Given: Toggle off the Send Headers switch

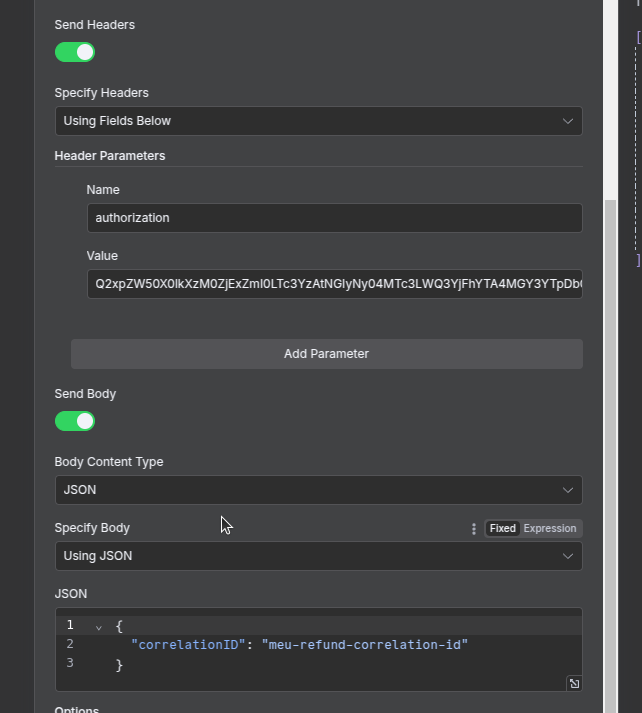Looking at the screenshot, I should coord(75,52).
